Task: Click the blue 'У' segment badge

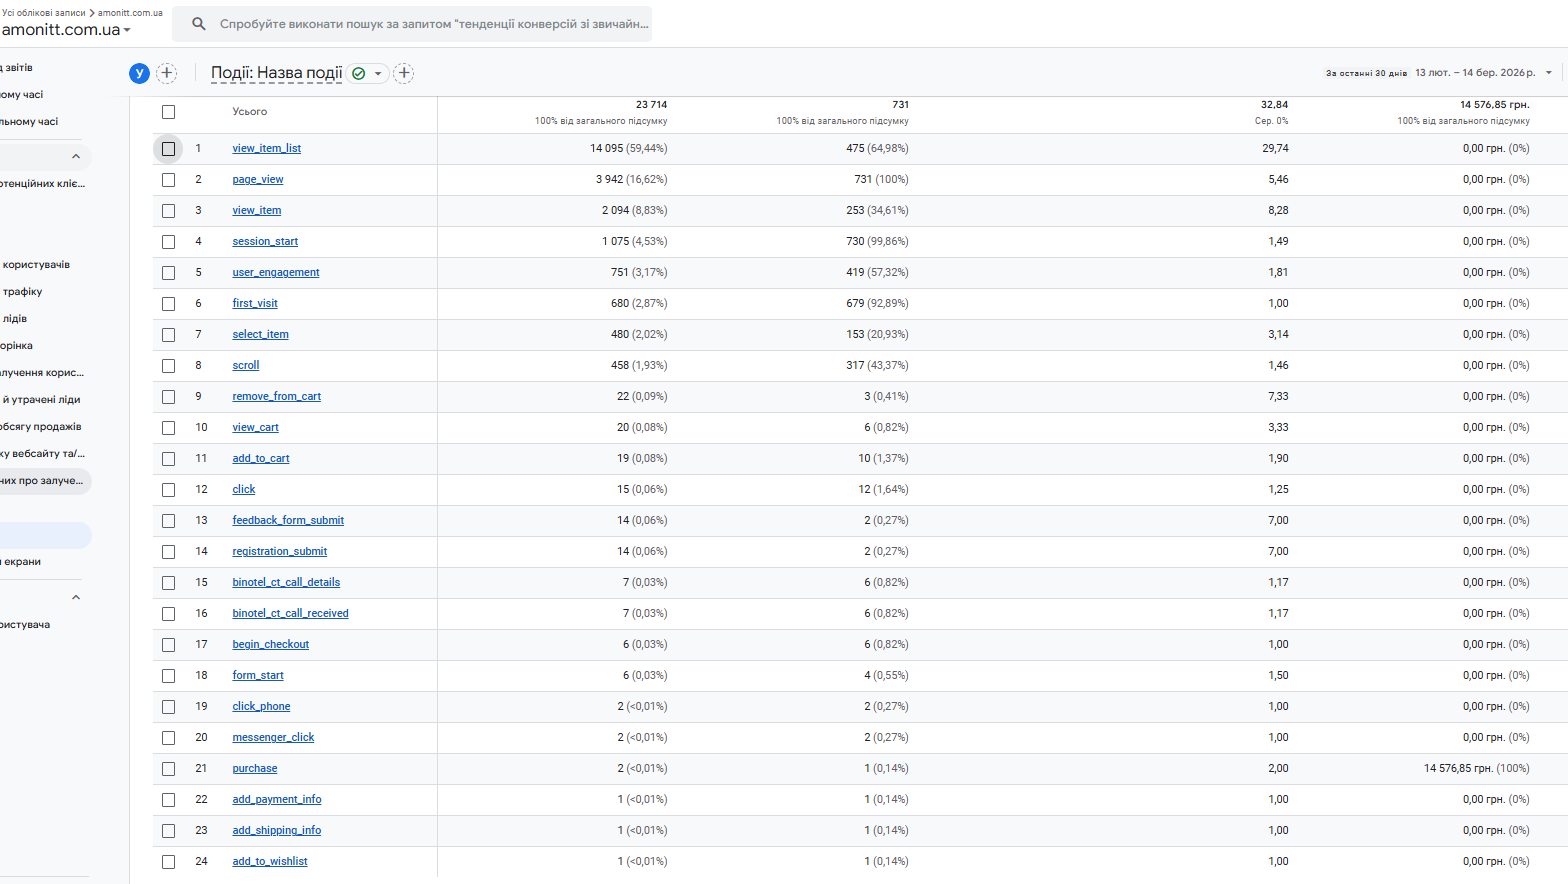Action: point(139,73)
